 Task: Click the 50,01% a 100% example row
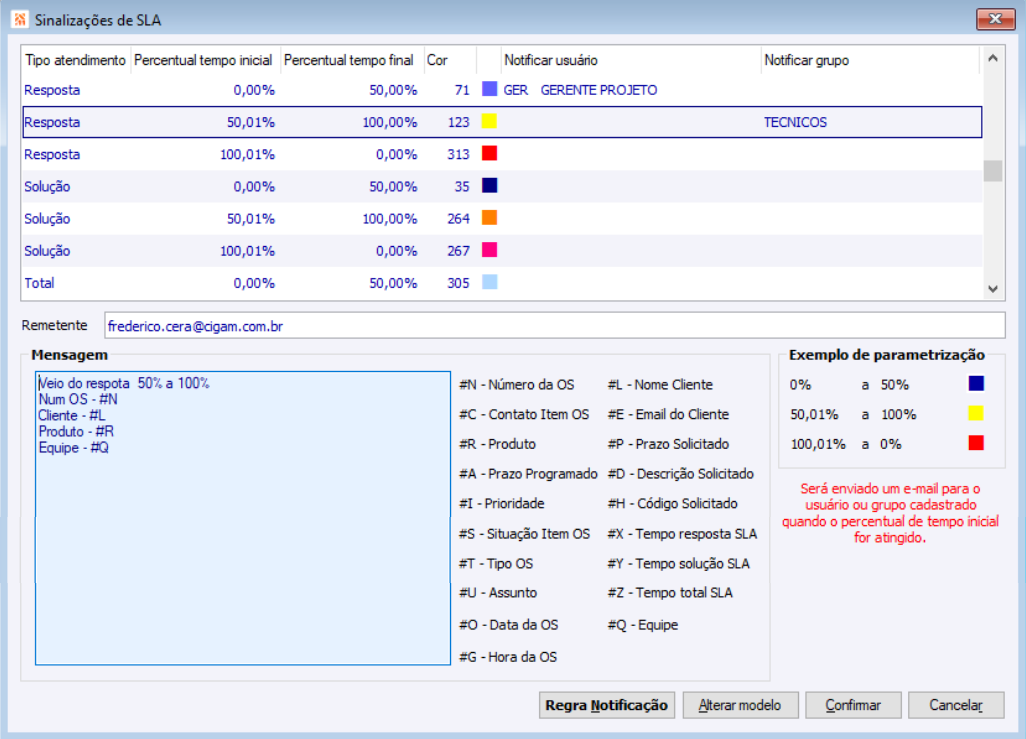tap(887, 414)
